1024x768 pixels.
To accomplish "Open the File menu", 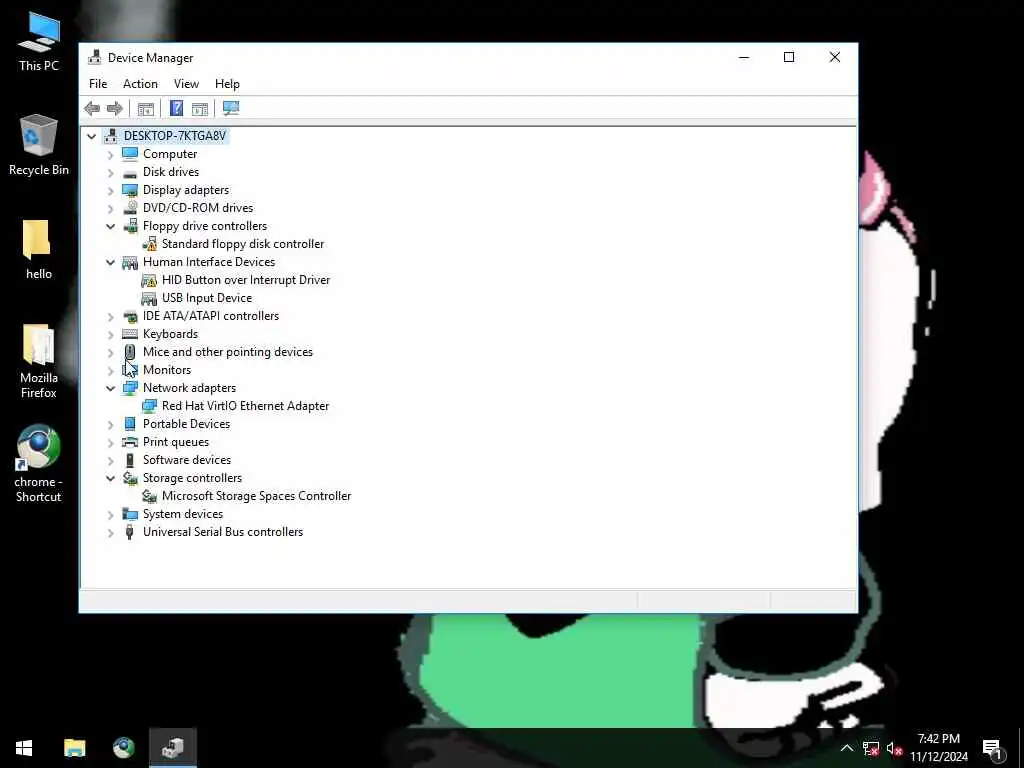I will tap(98, 84).
